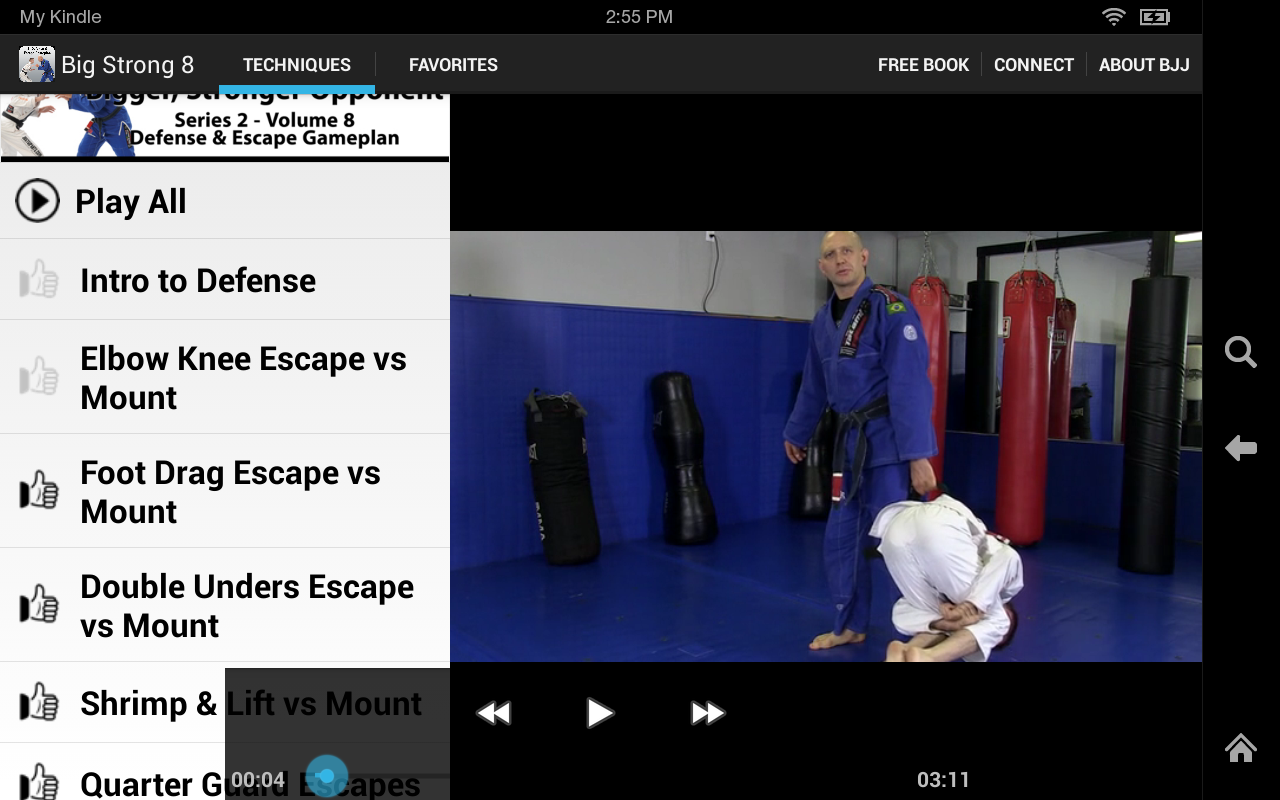Screen dimensions: 1280x800
Task: Toggle thumbs-up on Foot Drag Escape vs Mount
Action: 38,490
